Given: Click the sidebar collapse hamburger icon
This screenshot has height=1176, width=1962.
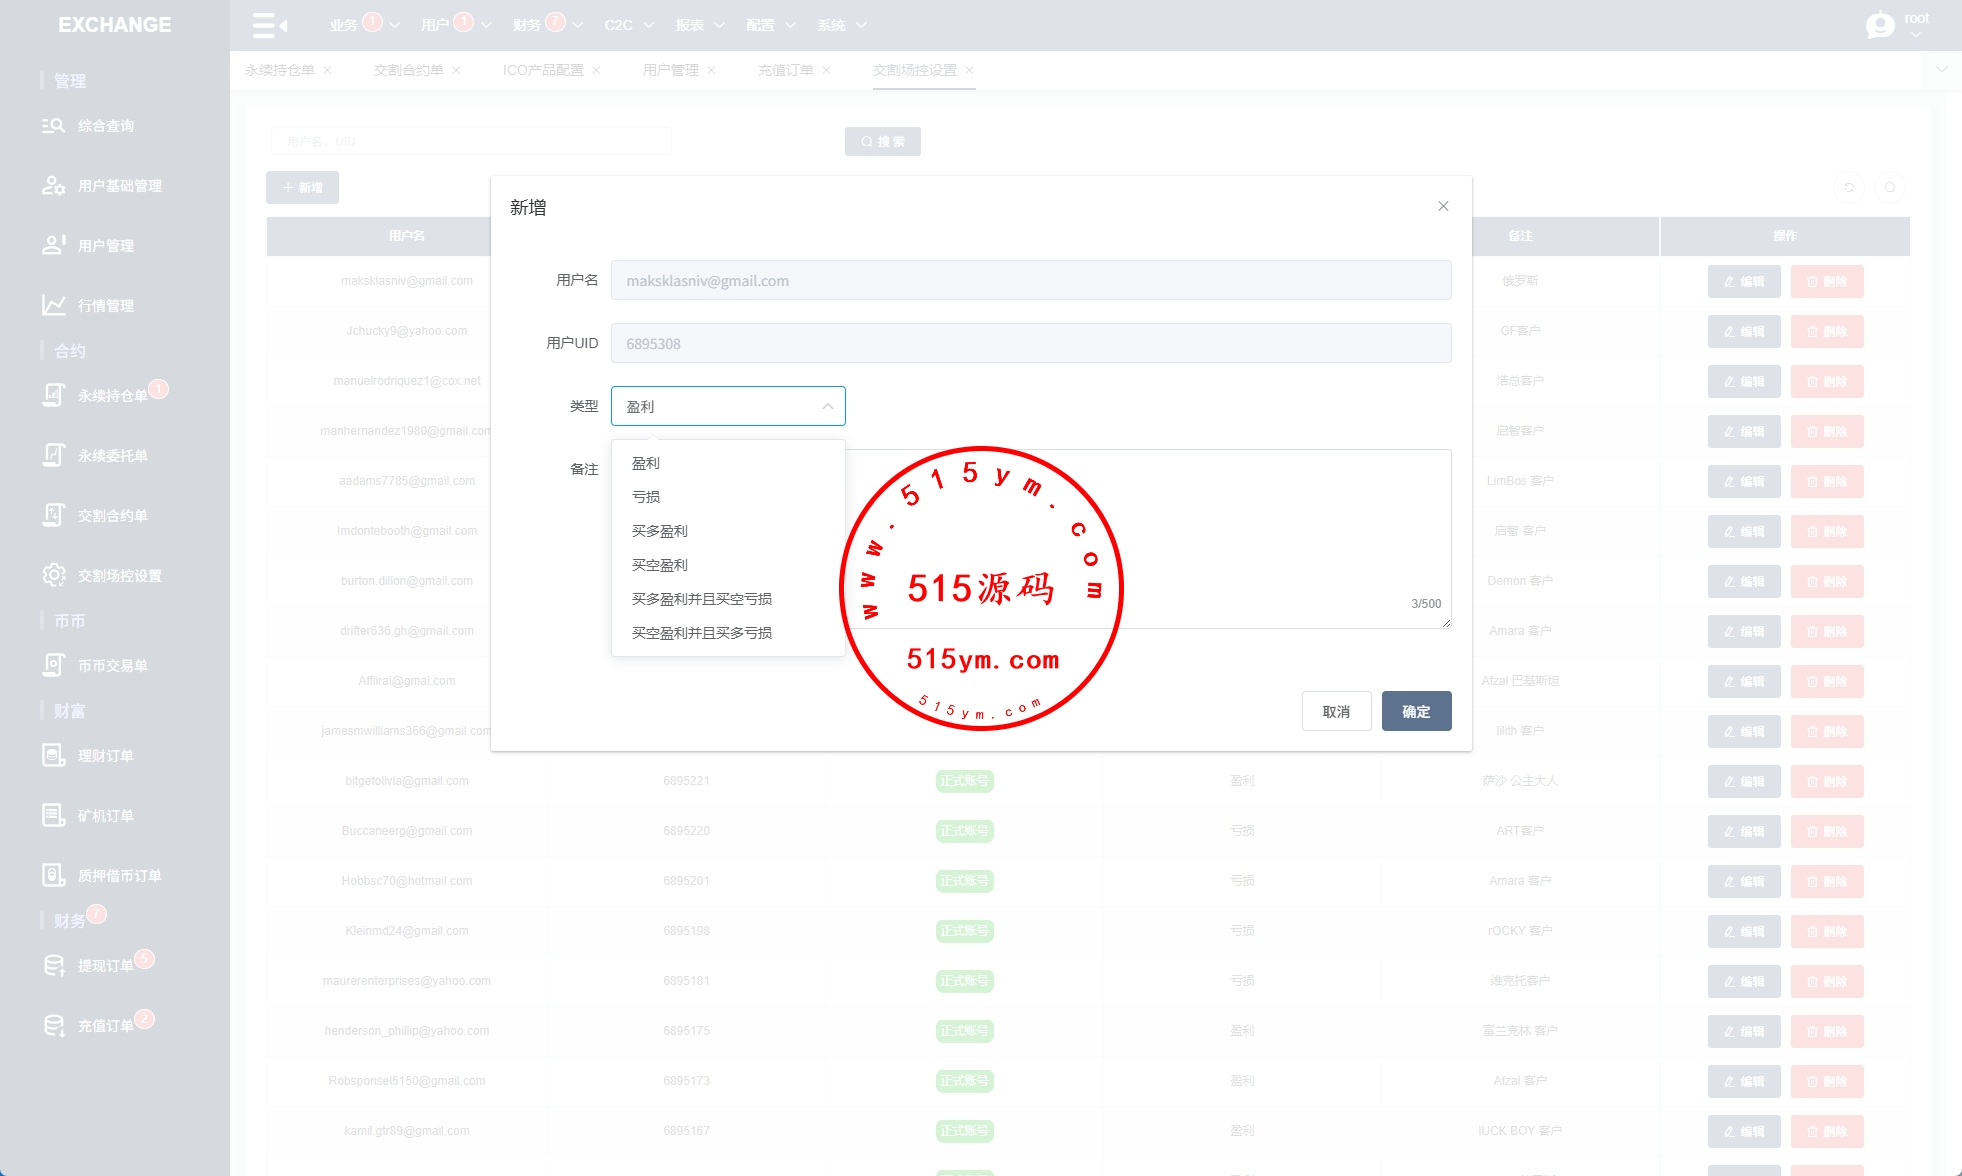Looking at the screenshot, I should point(269,25).
